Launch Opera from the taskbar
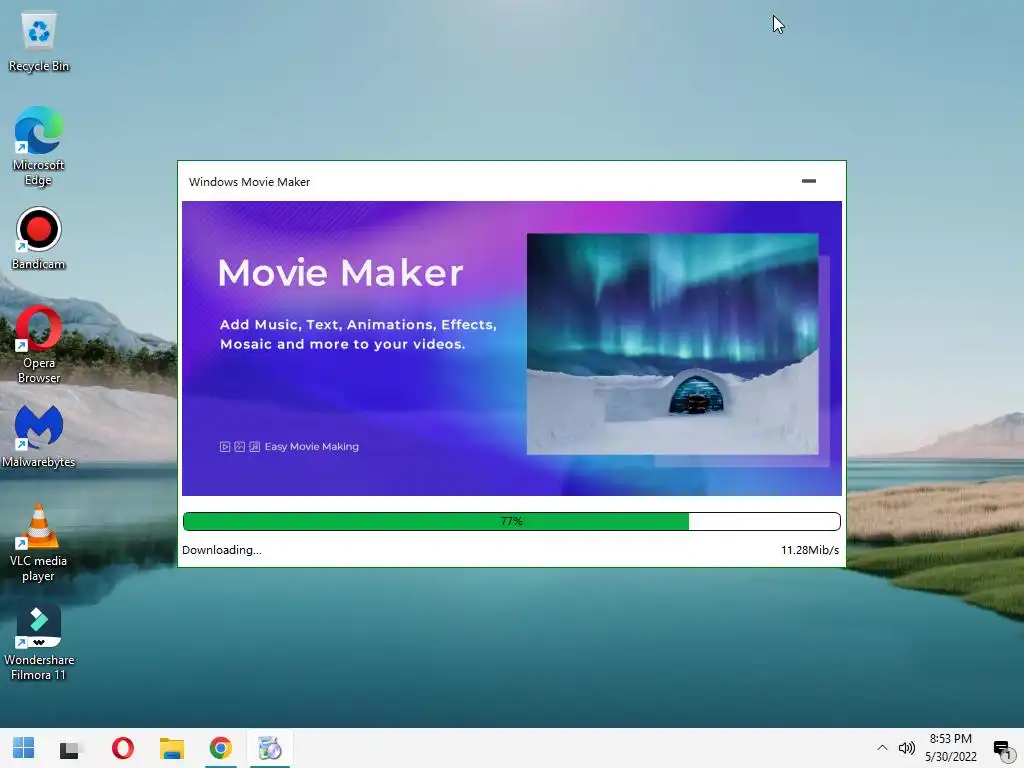Image resolution: width=1024 pixels, height=768 pixels. 123,748
